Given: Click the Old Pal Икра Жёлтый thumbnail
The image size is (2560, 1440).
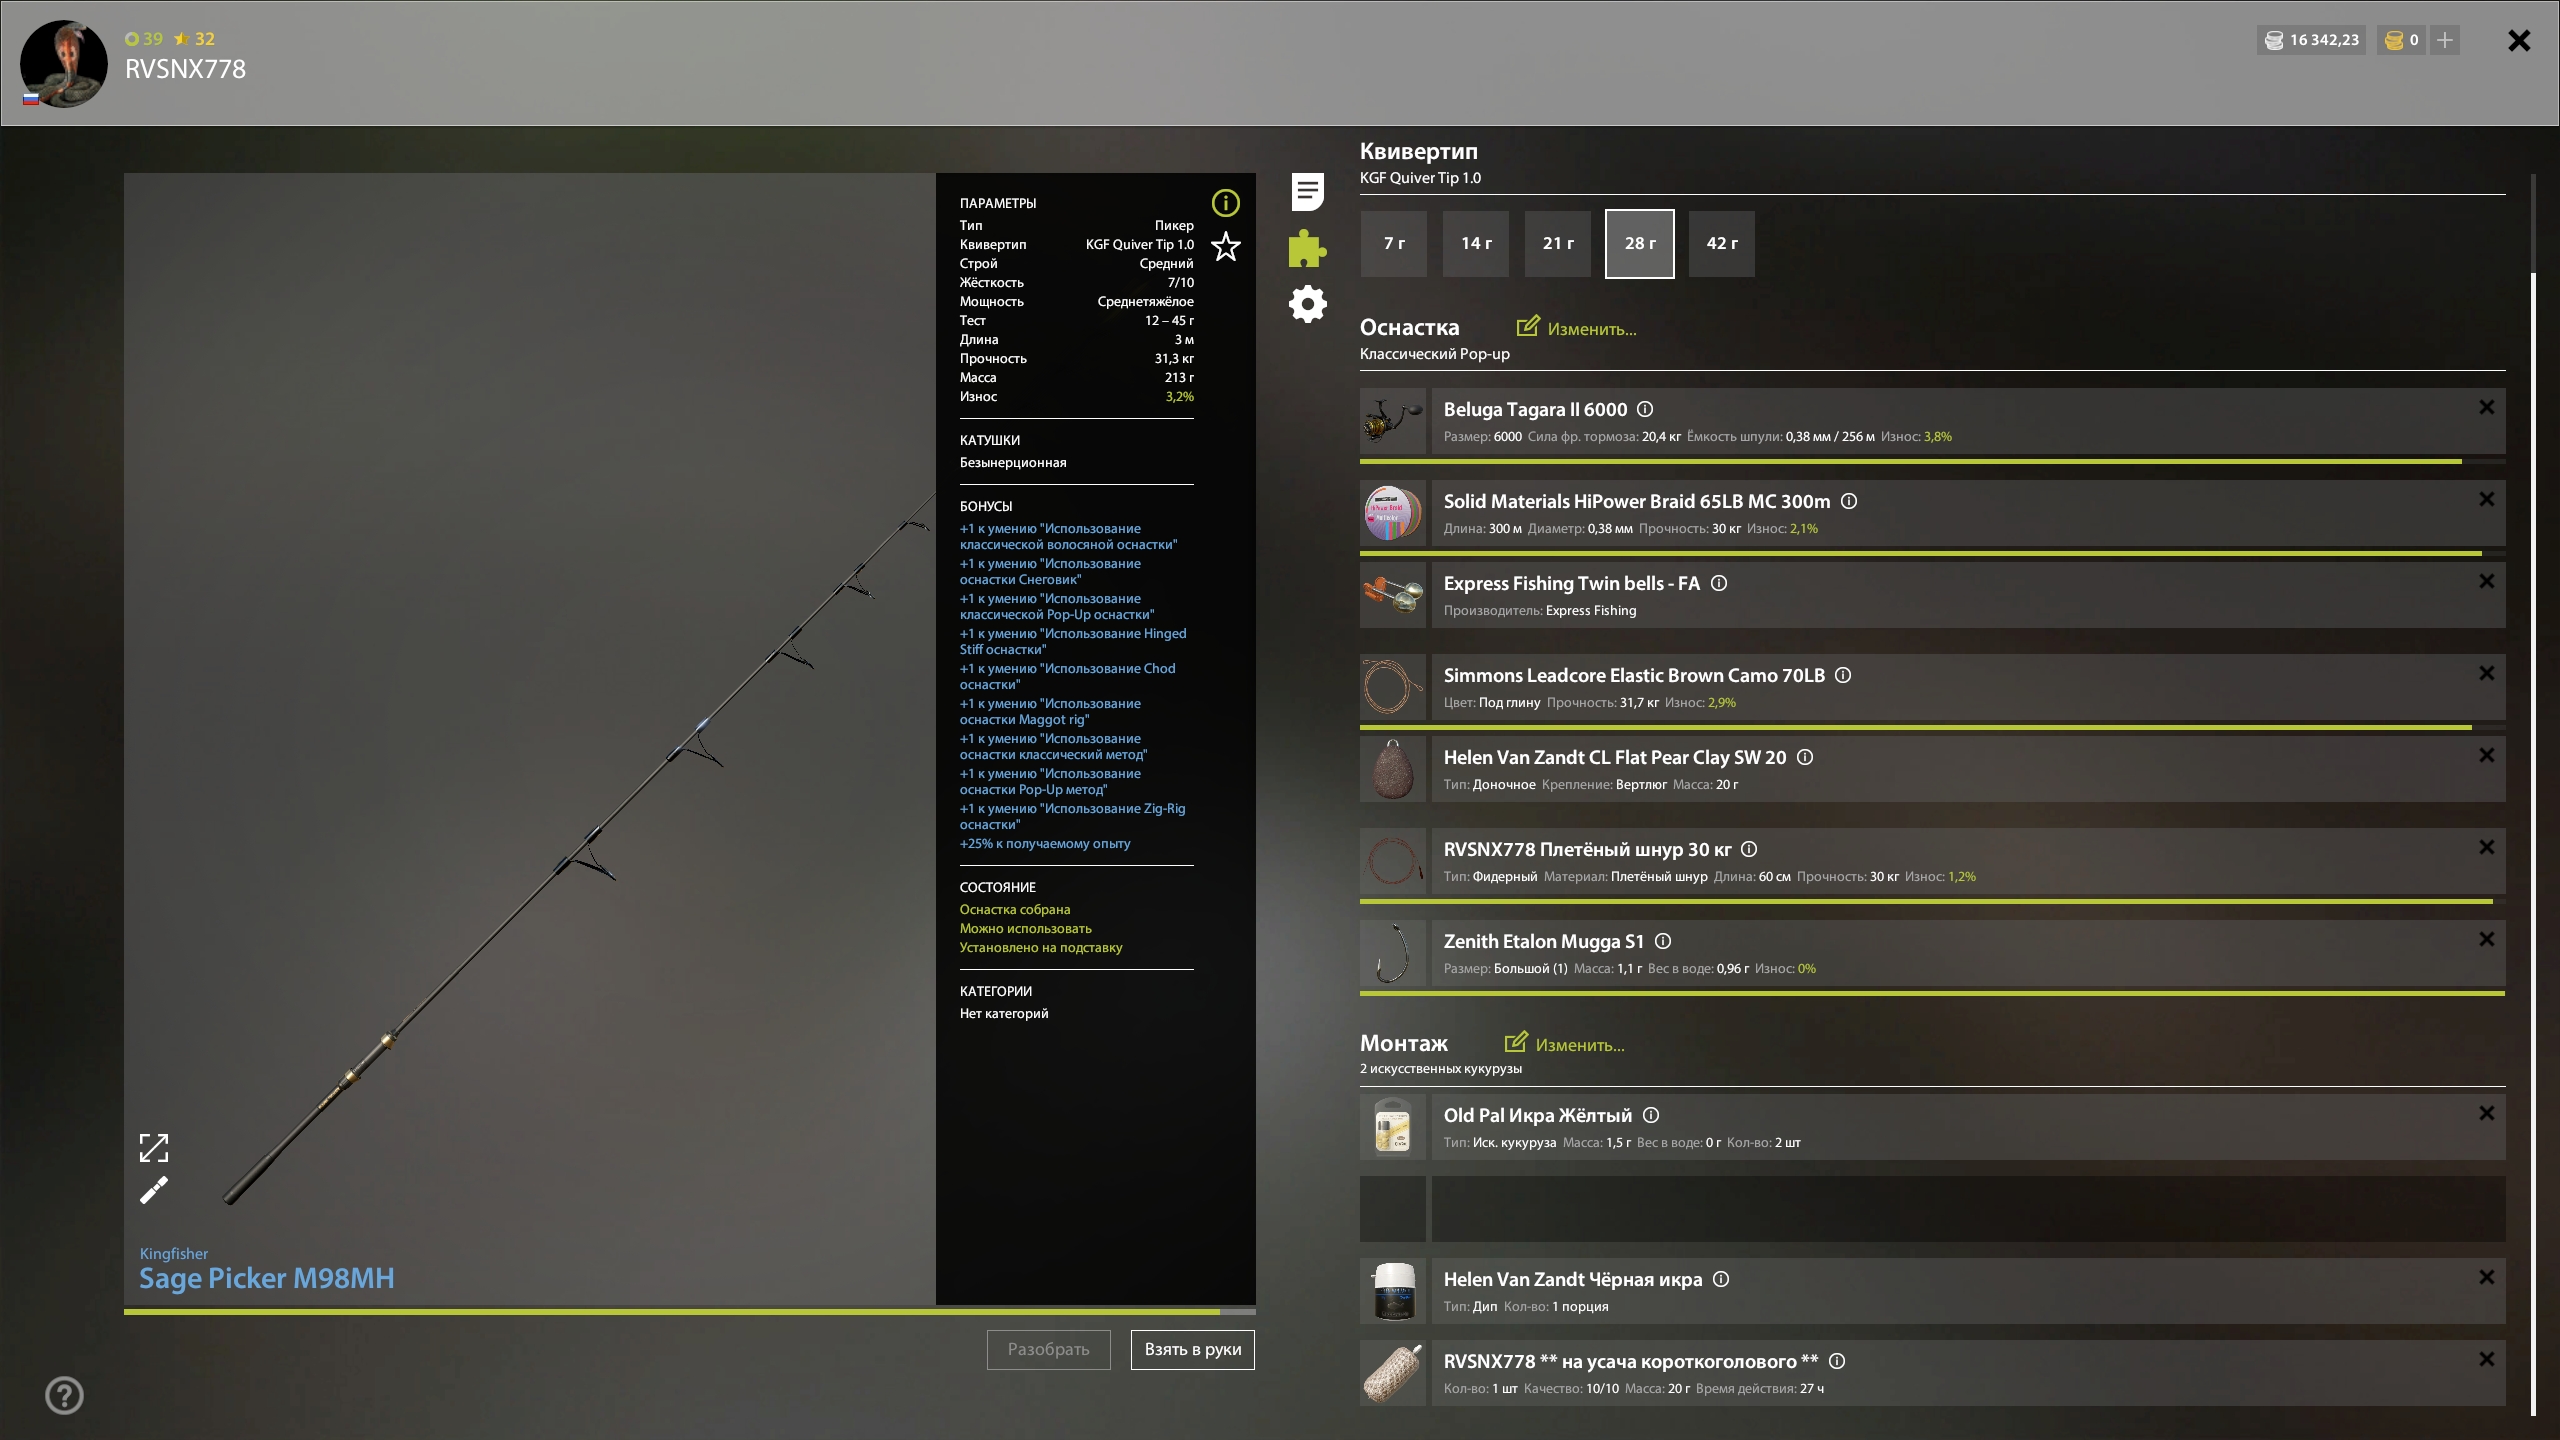Looking at the screenshot, I should point(1392,1127).
